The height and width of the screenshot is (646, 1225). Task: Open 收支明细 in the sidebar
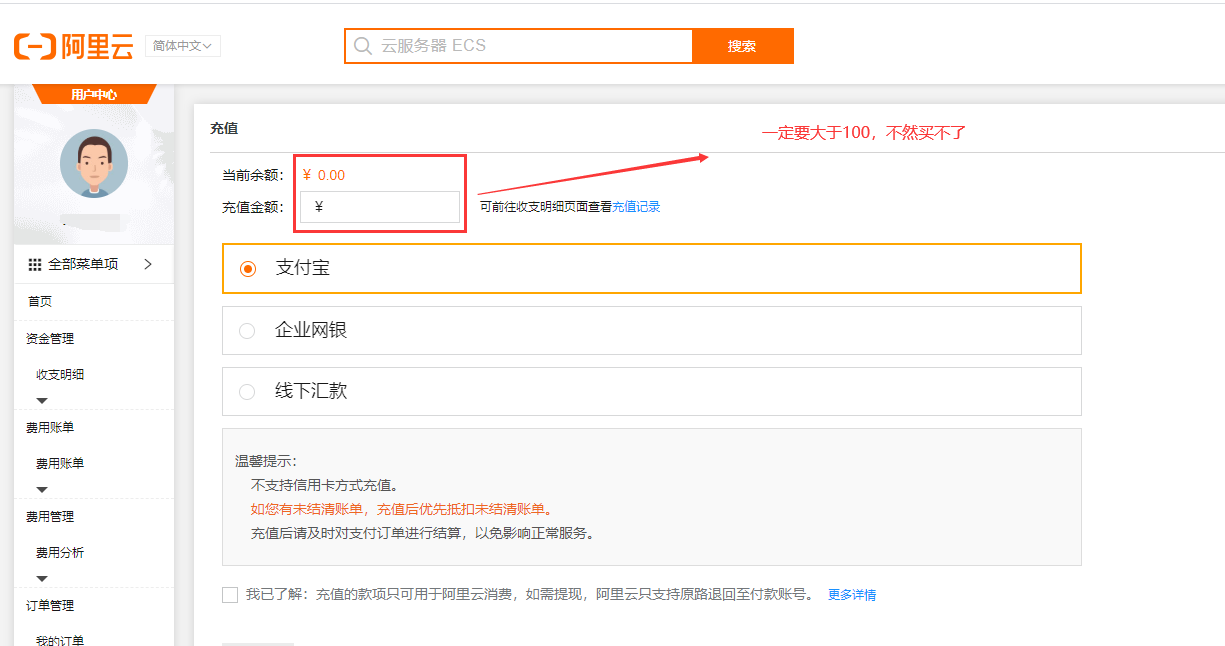(60, 375)
